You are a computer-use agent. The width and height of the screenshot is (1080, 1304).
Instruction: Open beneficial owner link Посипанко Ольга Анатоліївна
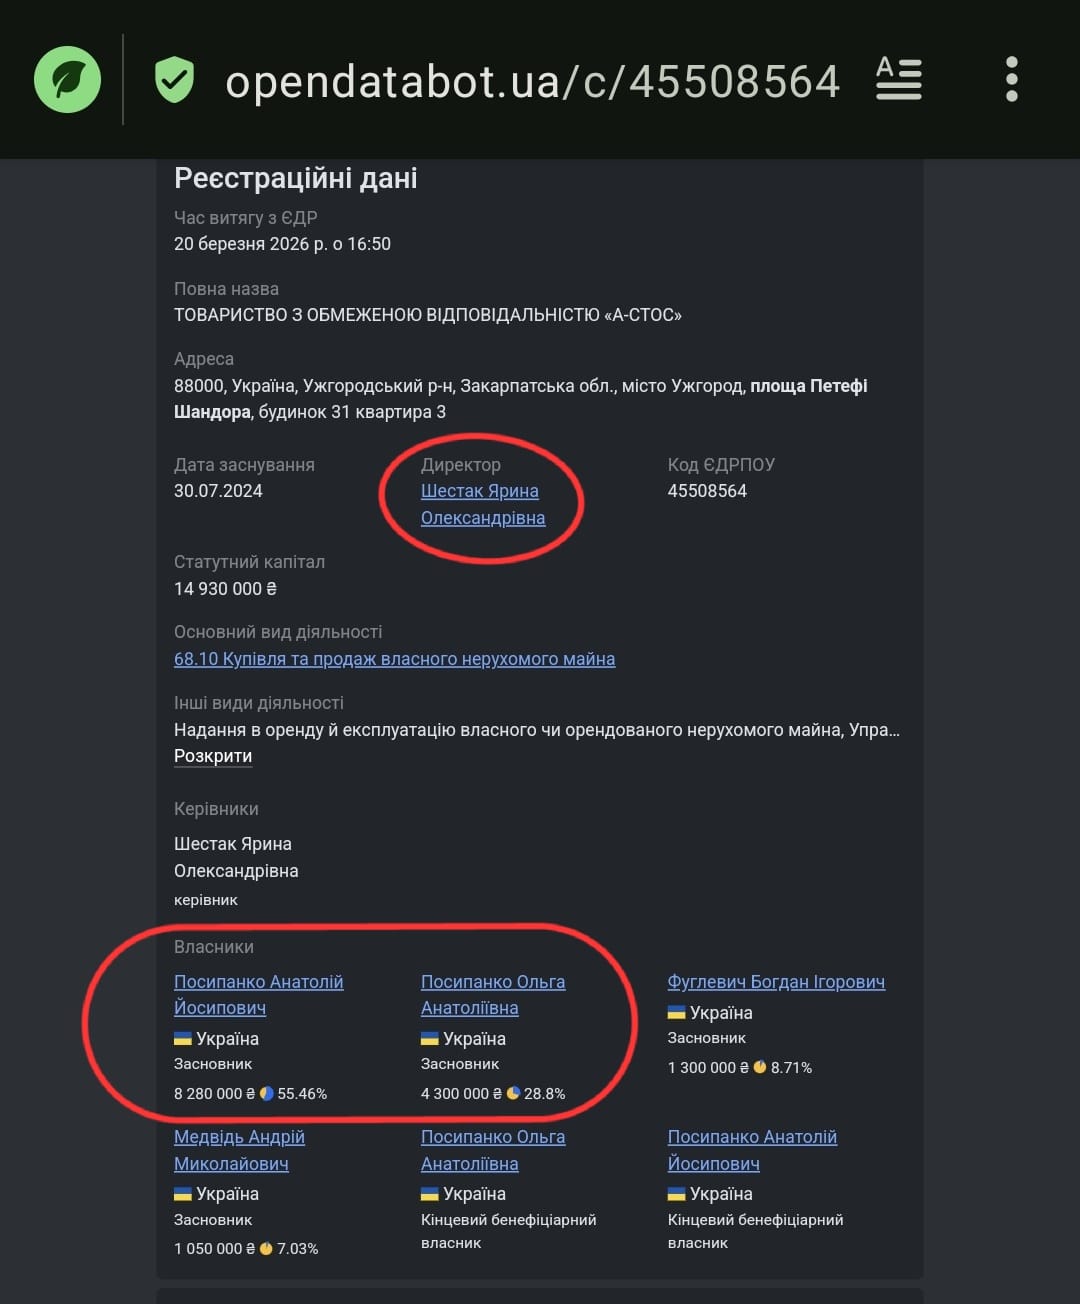tap(493, 1150)
